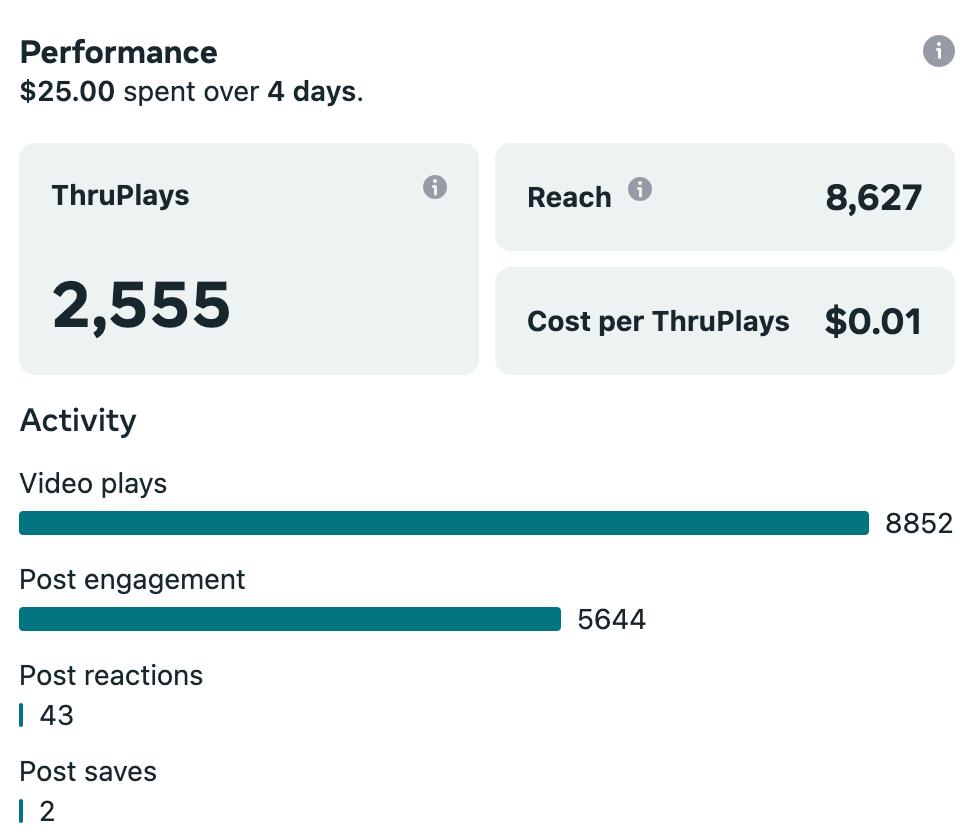The image size is (978, 840).
Task: Click the Video plays progress bar
Action: tap(443, 523)
